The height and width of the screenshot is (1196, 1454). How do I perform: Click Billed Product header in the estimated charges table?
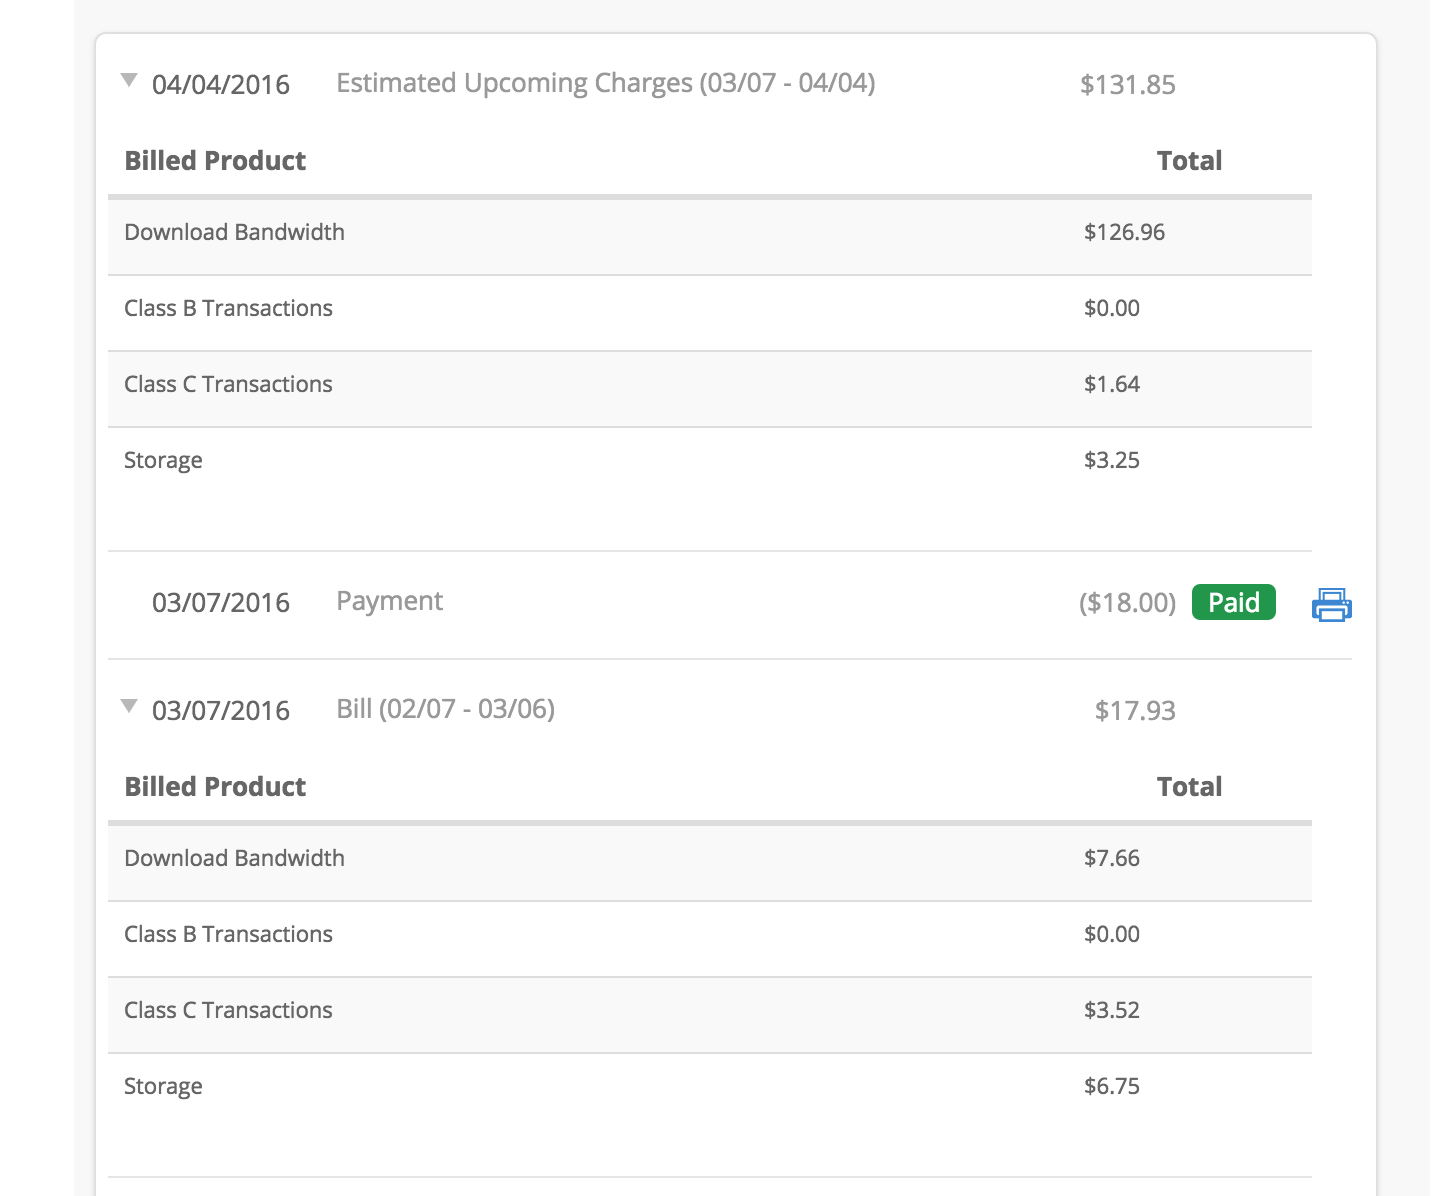pos(215,161)
